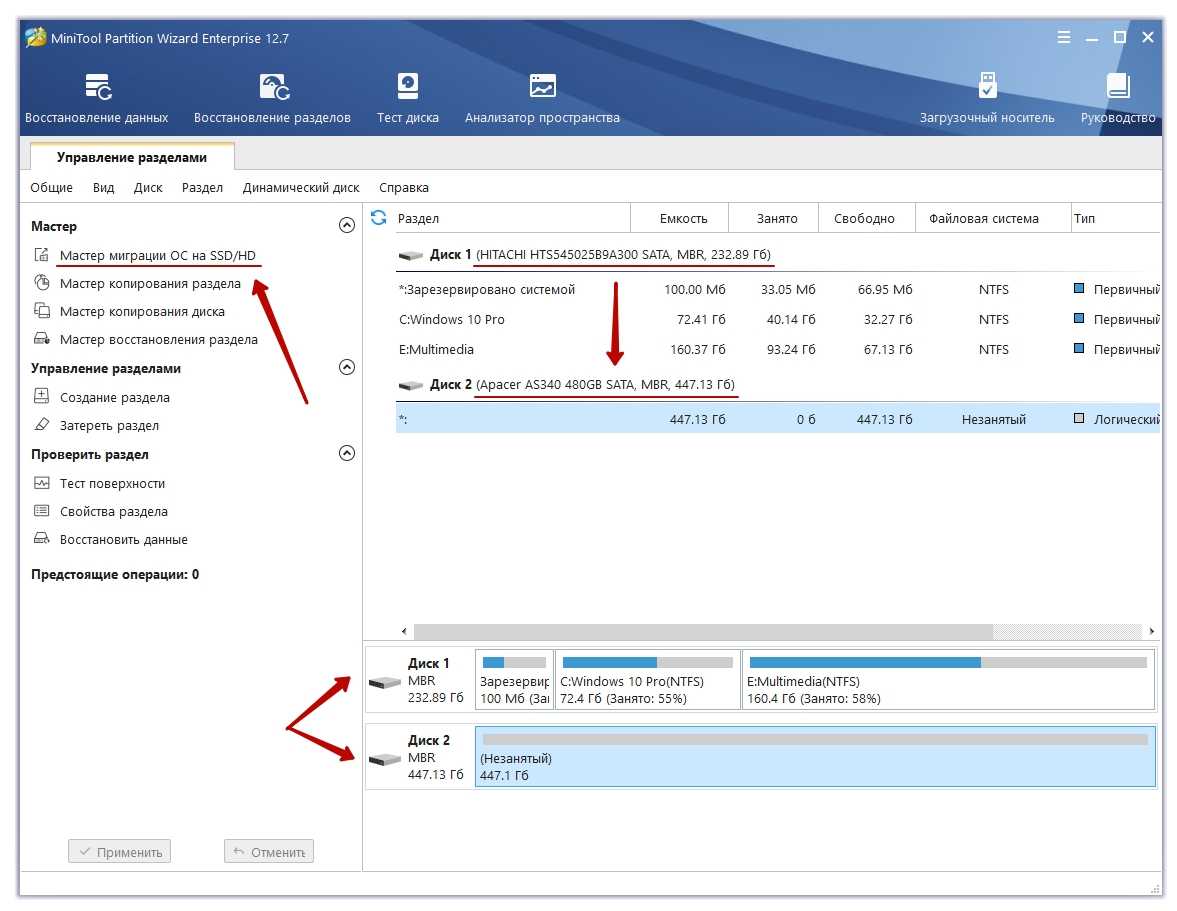Open Мастер копирования диска link

pos(142,311)
